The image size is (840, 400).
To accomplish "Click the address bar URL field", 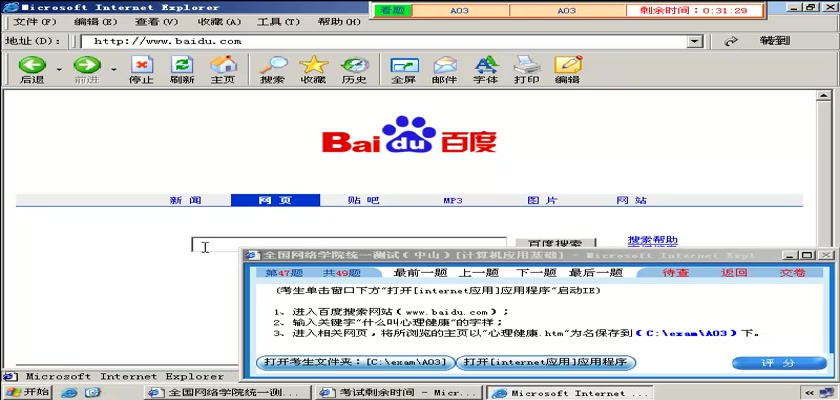I will coord(384,41).
